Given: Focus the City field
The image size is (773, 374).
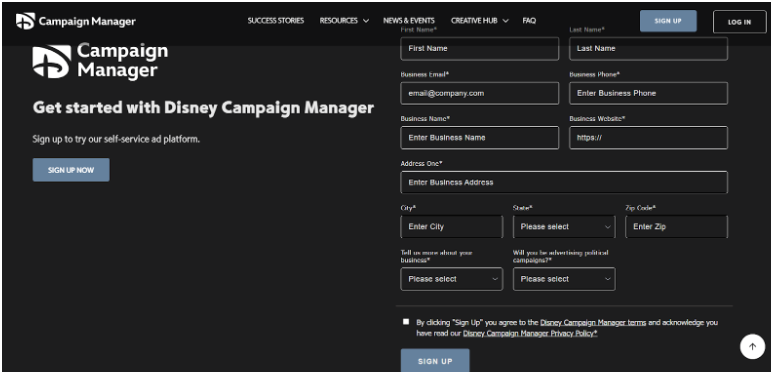Looking at the screenshot, I should pyautogui.click(x=452, y=227).
